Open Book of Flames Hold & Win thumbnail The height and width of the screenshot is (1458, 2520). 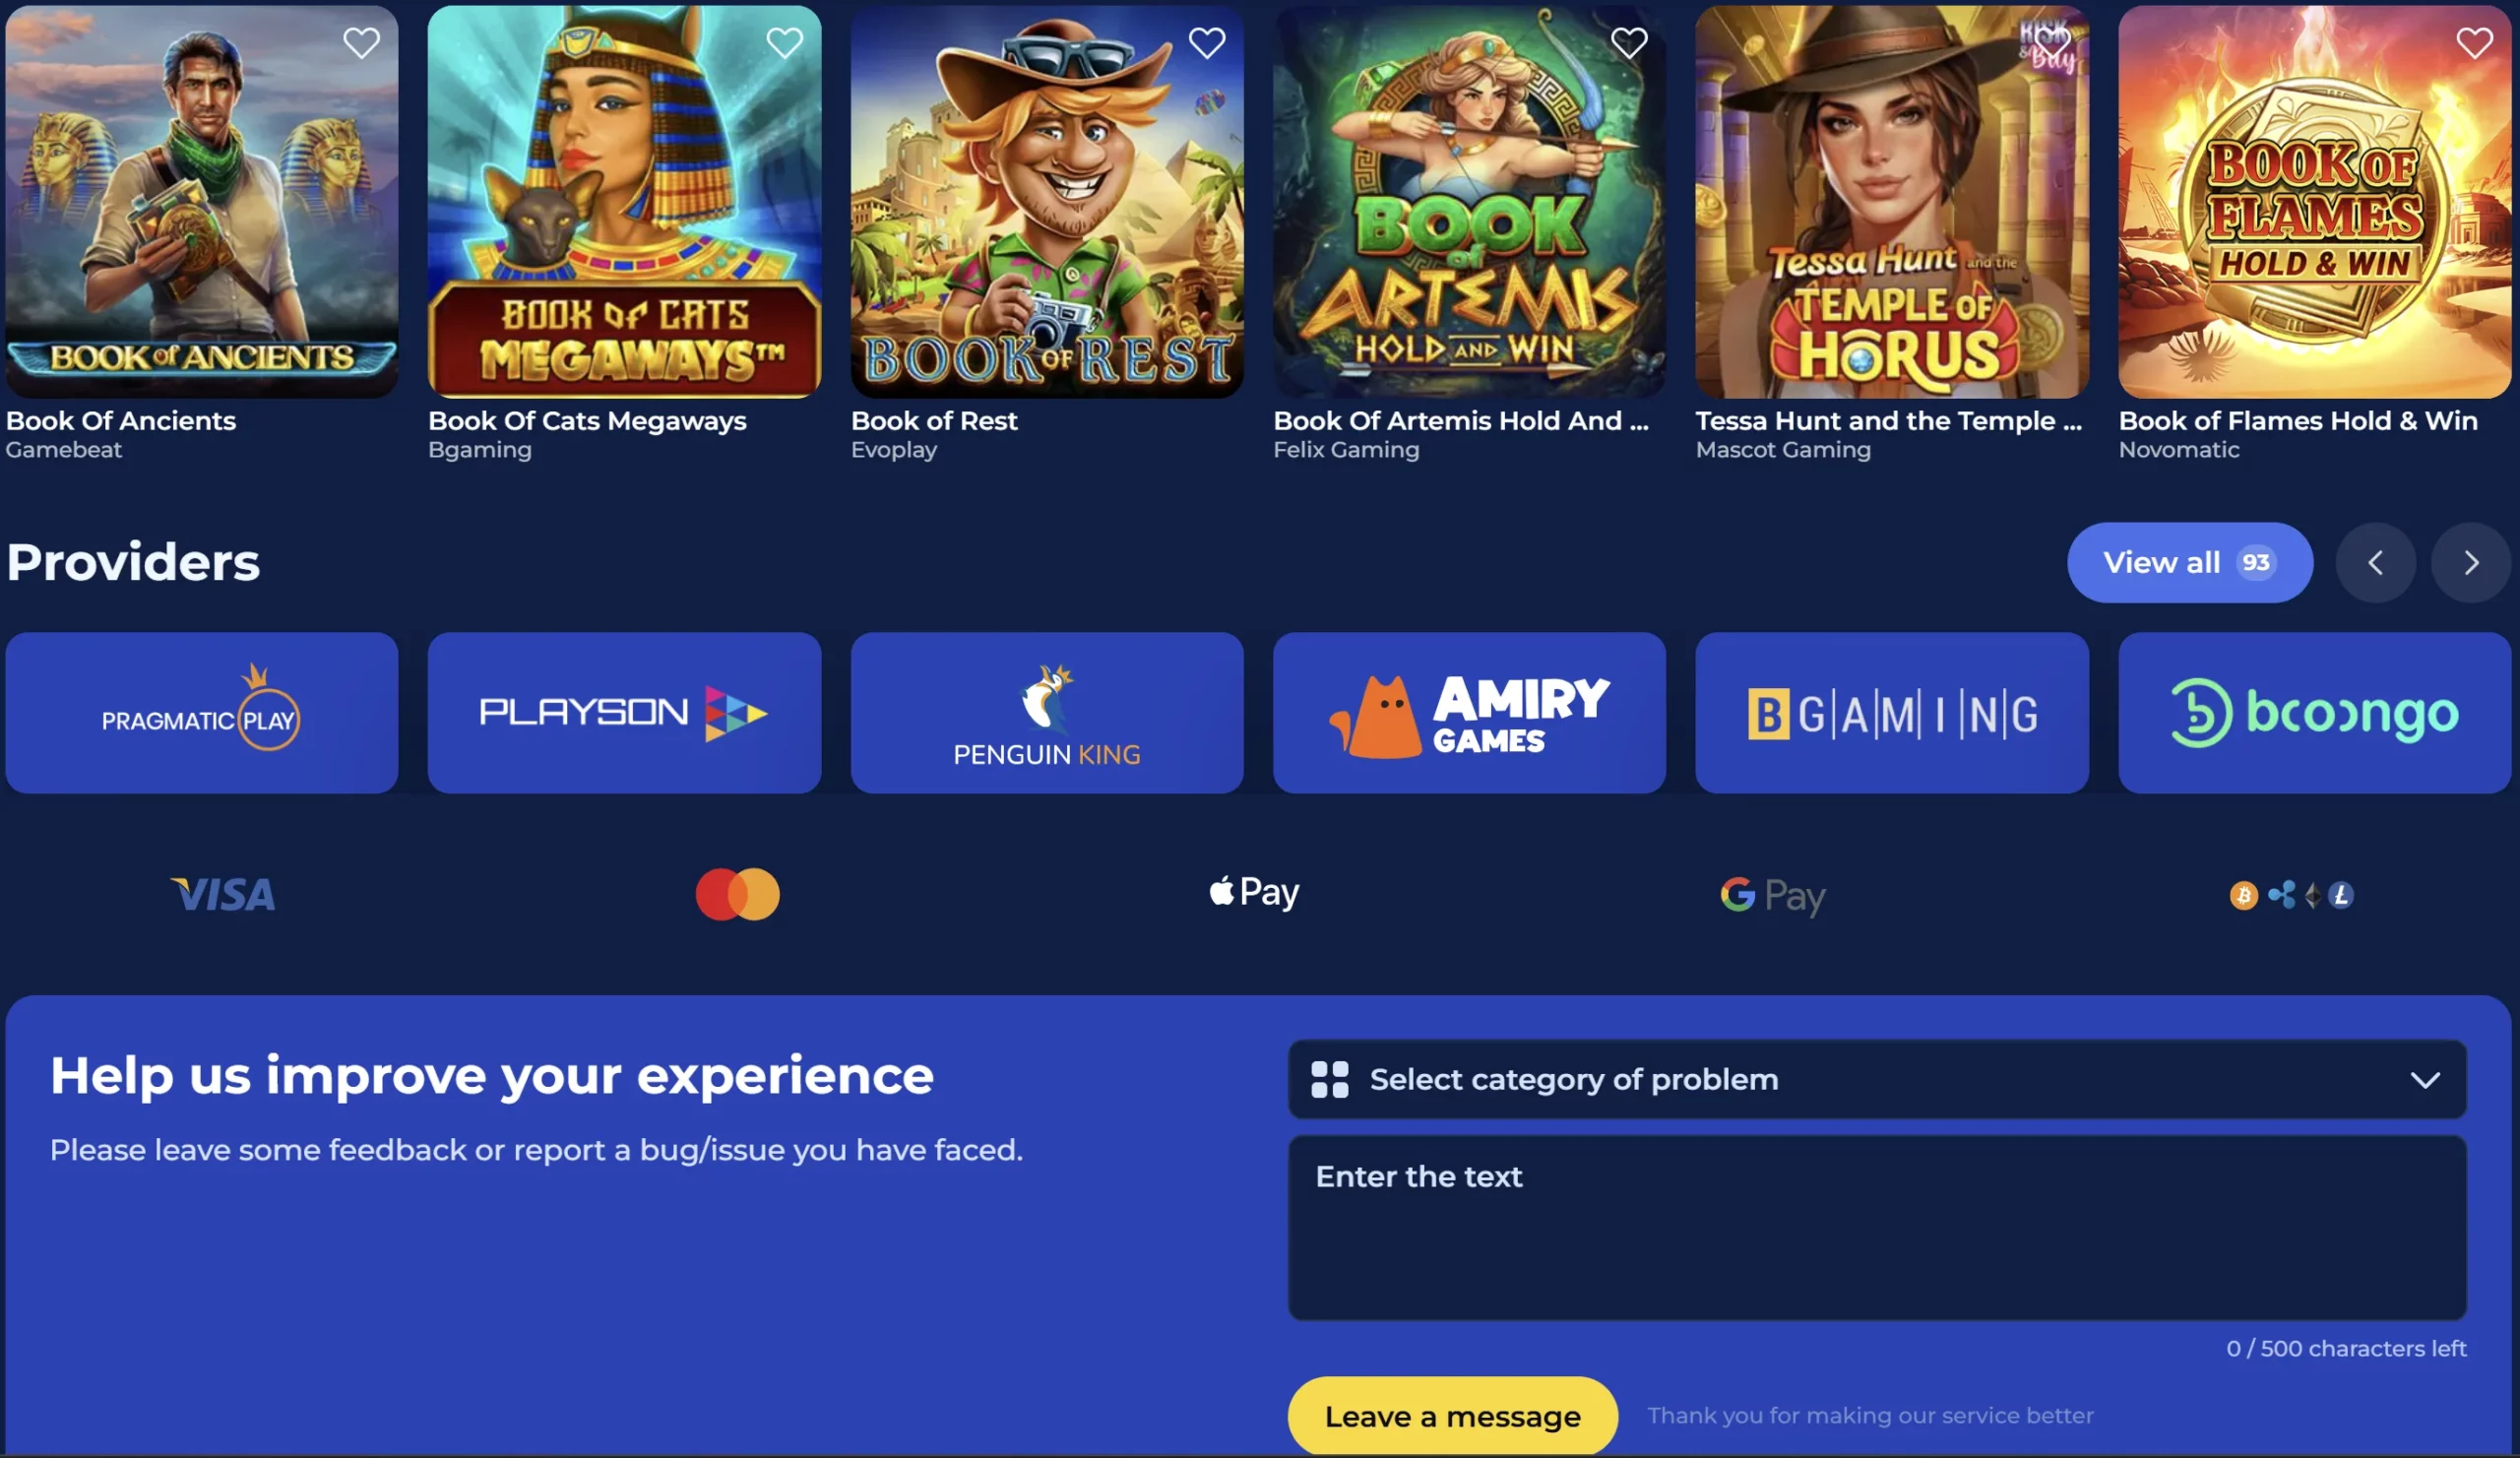coord(2314,201)
